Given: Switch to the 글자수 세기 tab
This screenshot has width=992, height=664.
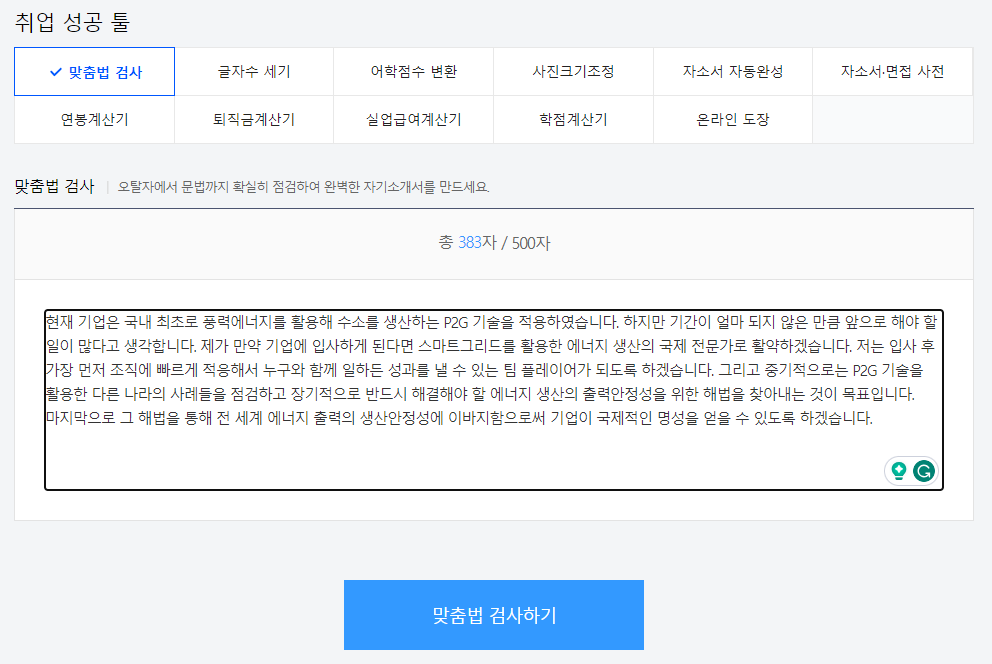Looking at the screenshot, I should pos(253,71).
